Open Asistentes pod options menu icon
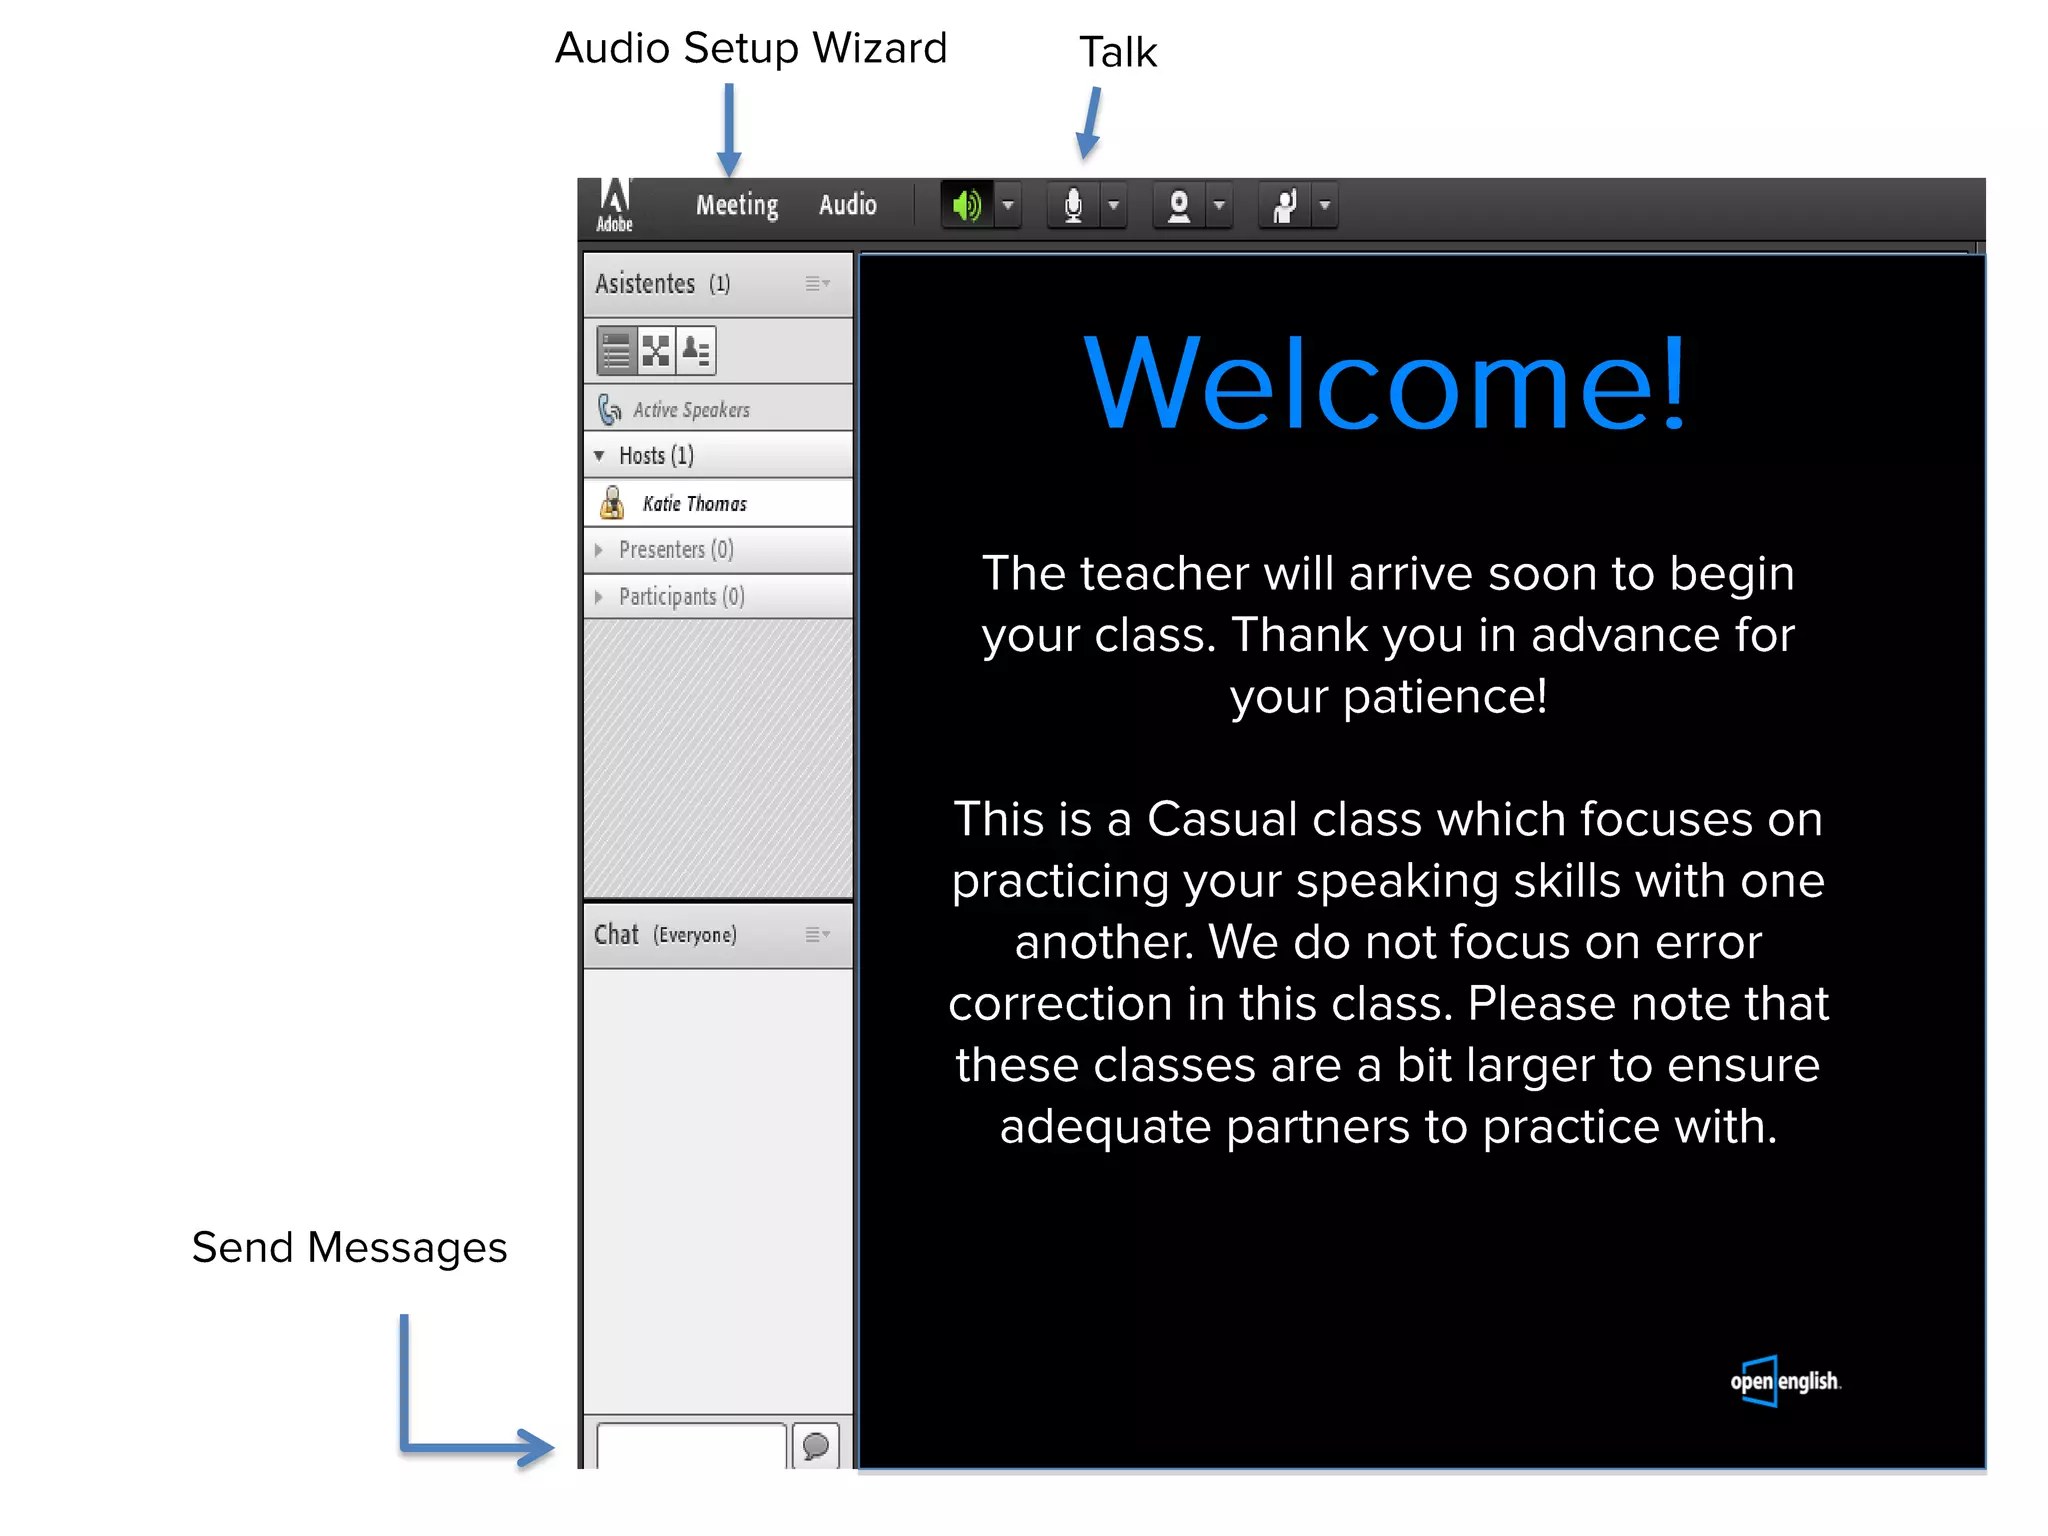The width and height of the screenshot is (2048, 1536). pyautogui.click(x=817, y=284)
